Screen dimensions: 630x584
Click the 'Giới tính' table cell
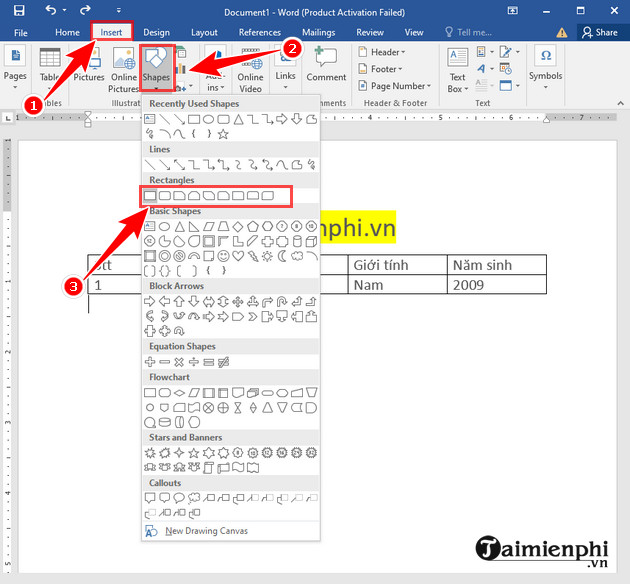(x=397, y=265)
